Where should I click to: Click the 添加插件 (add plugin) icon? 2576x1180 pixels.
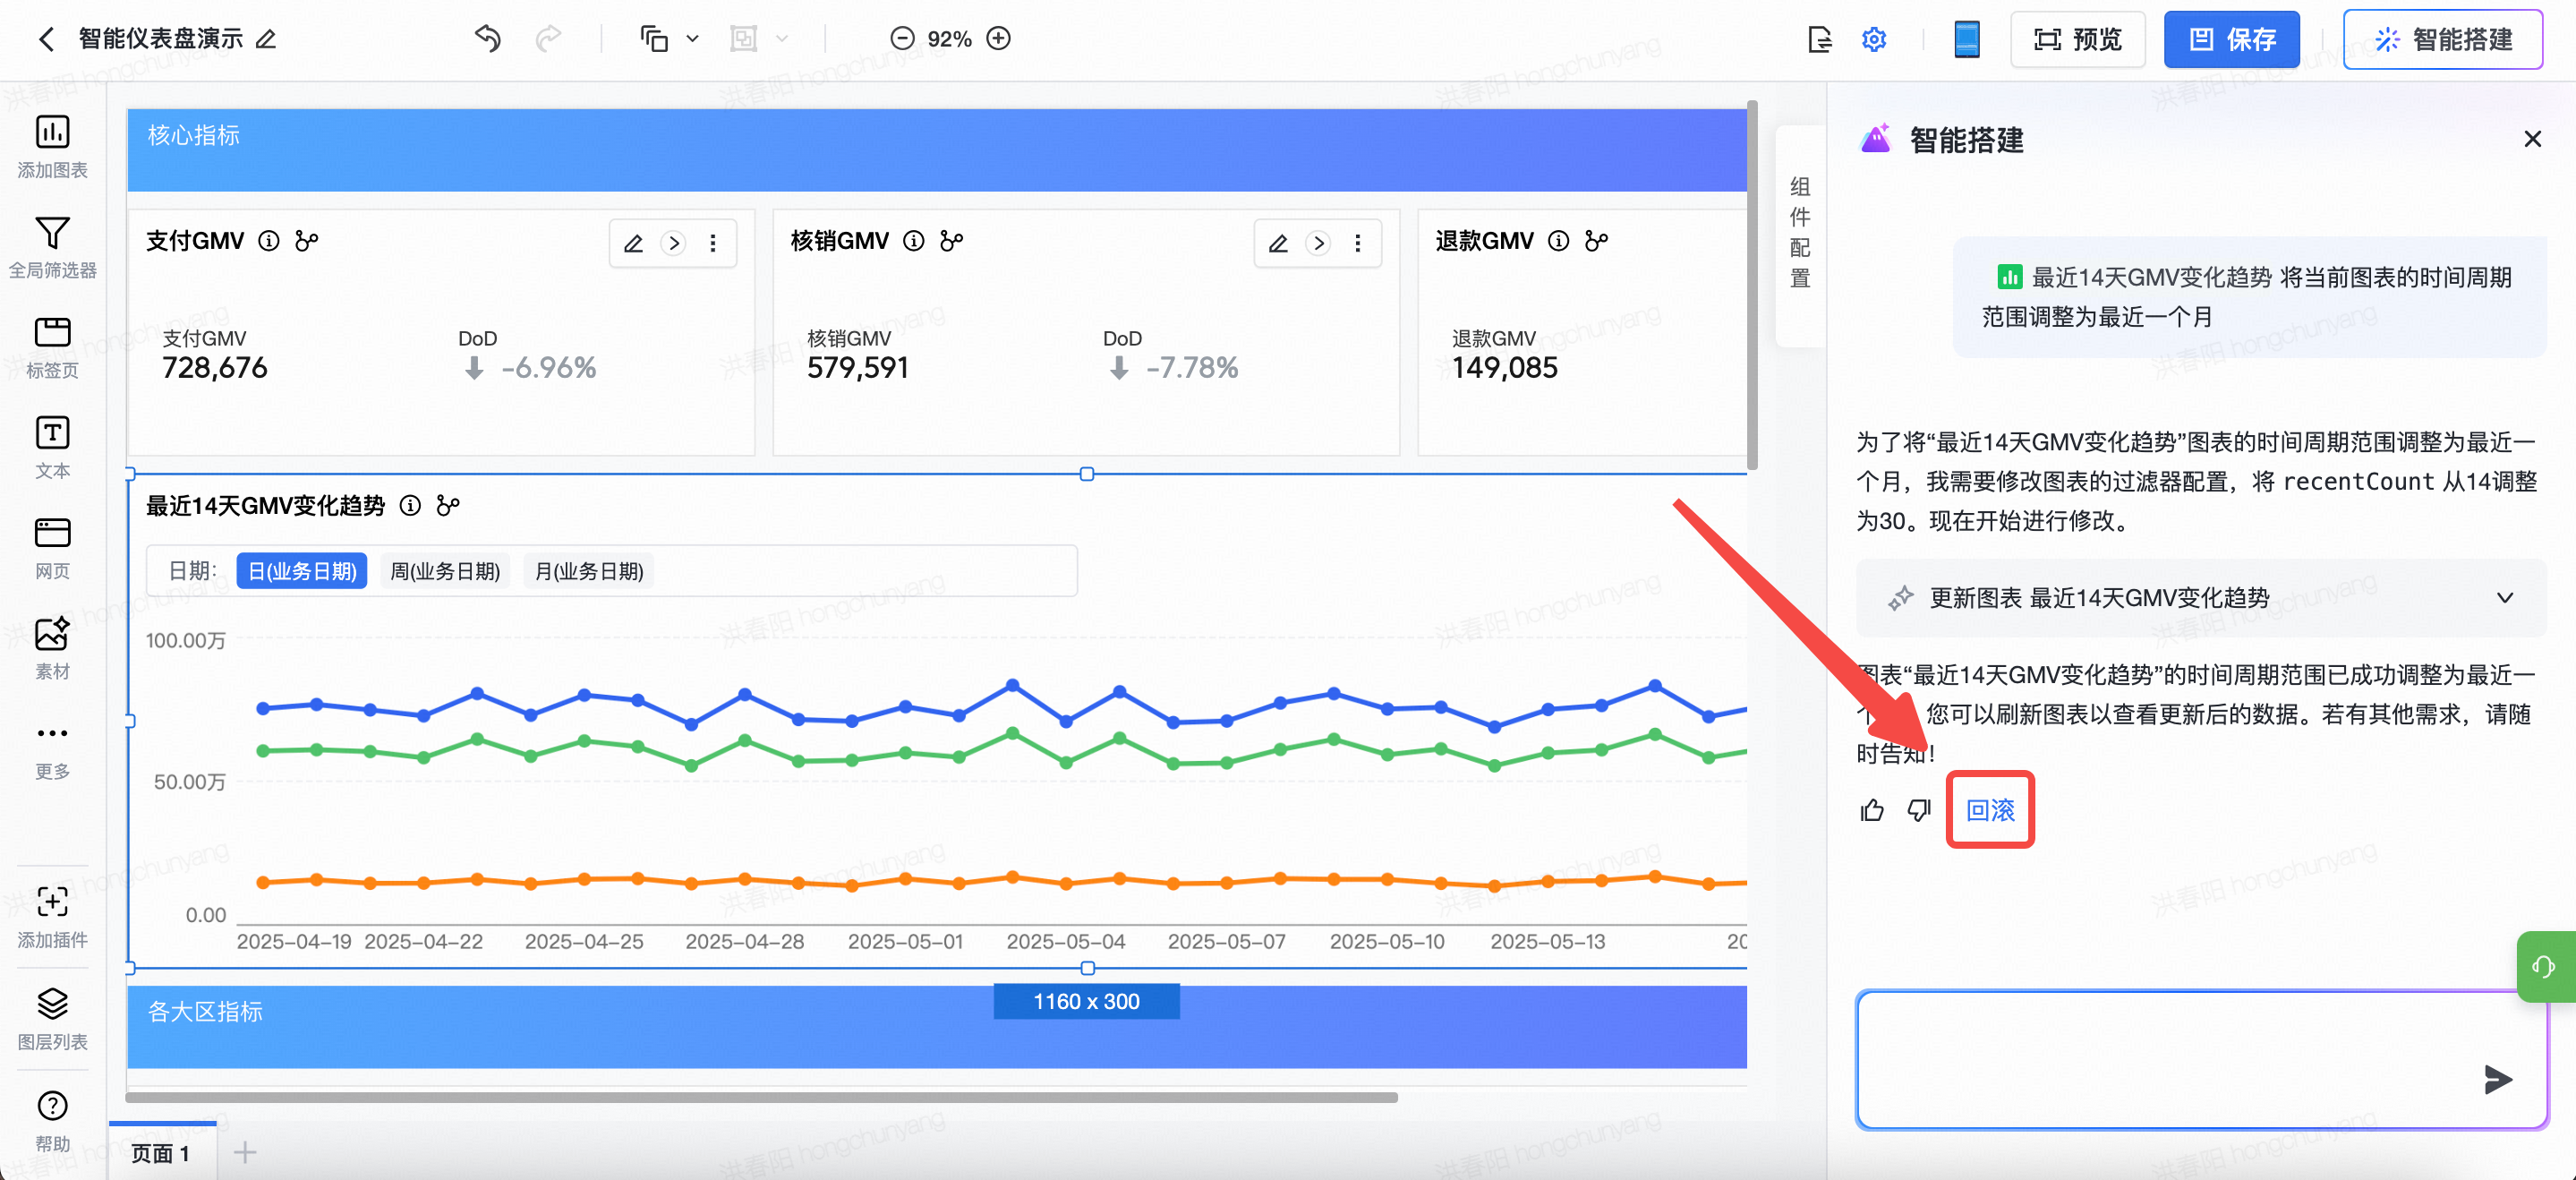pyautogui.click(x=52, y=902)
